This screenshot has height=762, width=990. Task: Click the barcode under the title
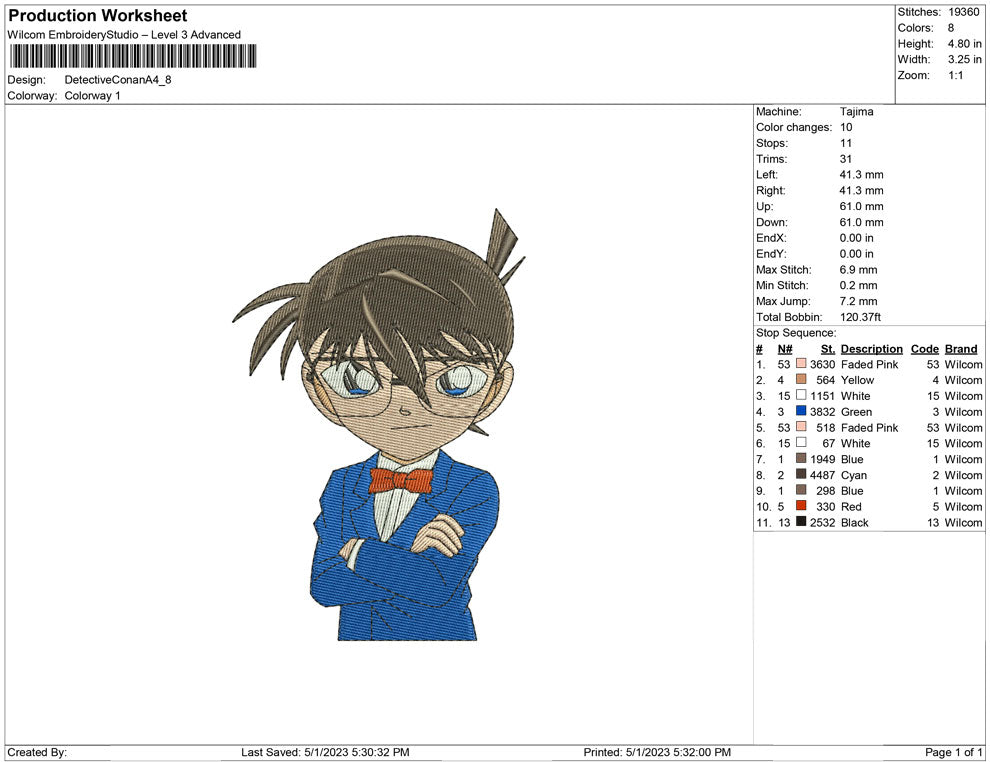click(x=133, y=56)
